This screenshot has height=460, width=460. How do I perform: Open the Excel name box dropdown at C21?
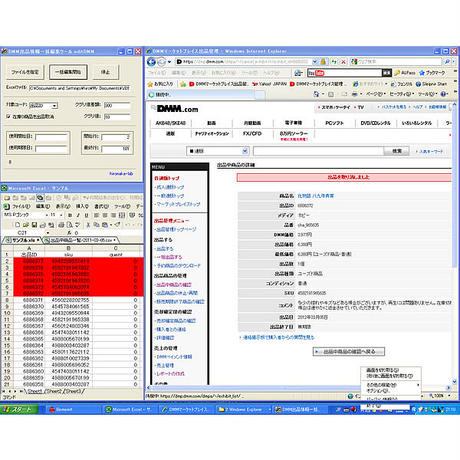(x=48, y=233)
